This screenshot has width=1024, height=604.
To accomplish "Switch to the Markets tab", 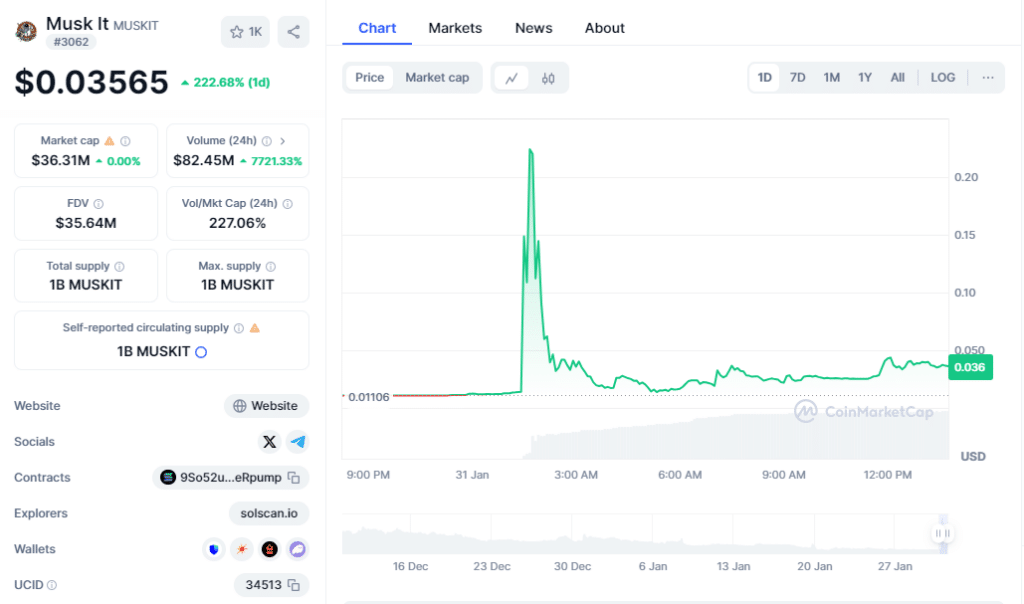I will [x=455, y=28].
